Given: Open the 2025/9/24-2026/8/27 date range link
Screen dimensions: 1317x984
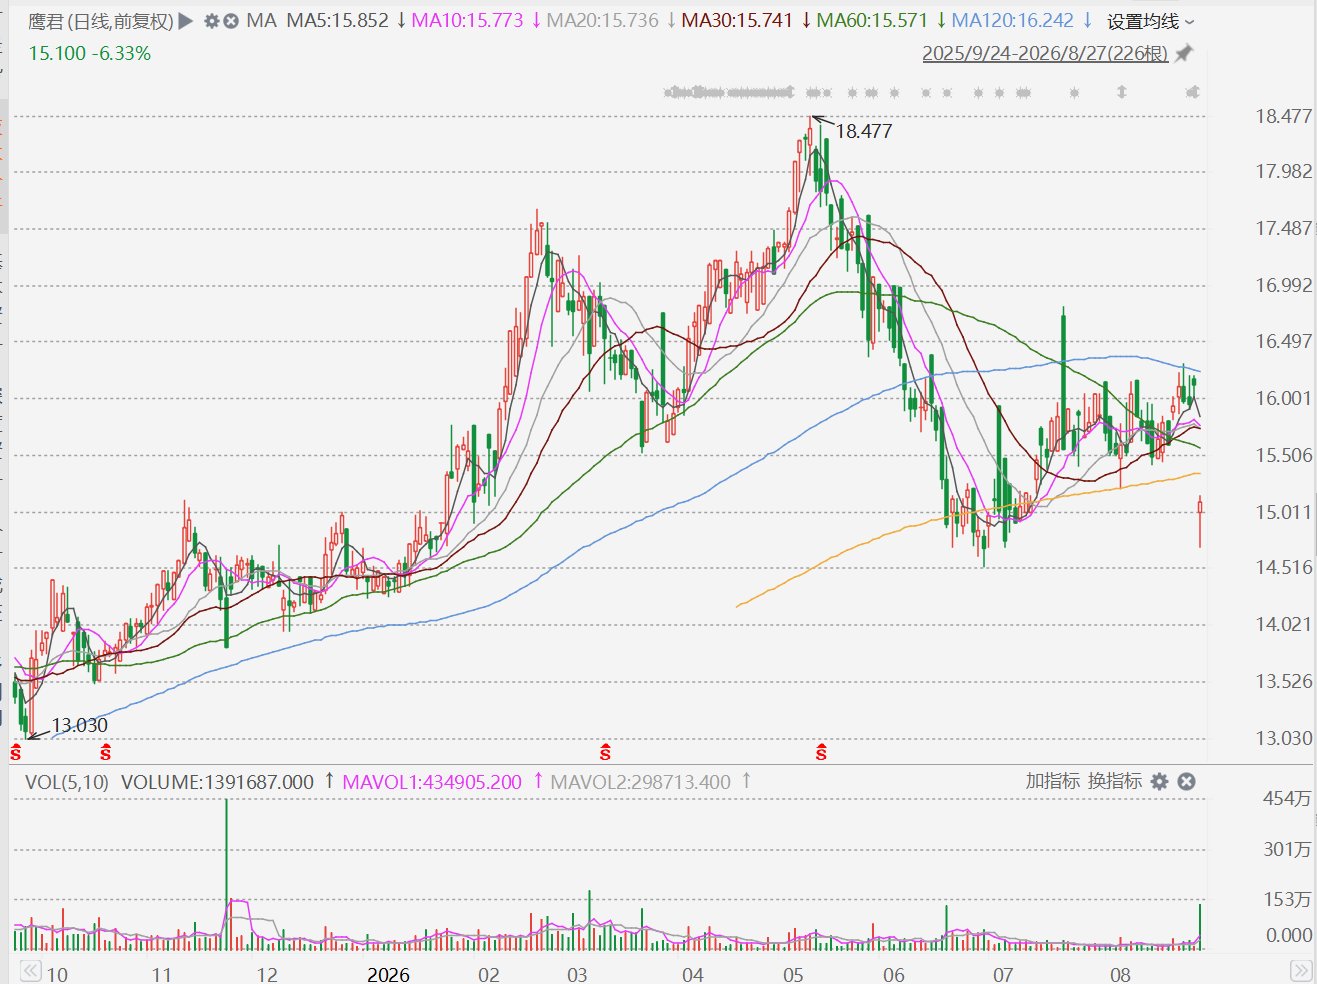Looking at the screenshot, I should [x=1045, y=53].
